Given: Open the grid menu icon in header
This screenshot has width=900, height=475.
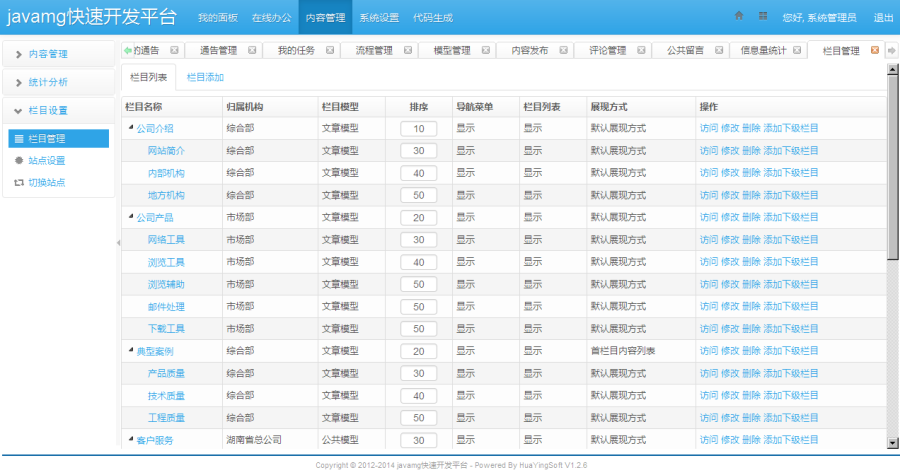Looking at the screenshot, I should pos(763,16).
